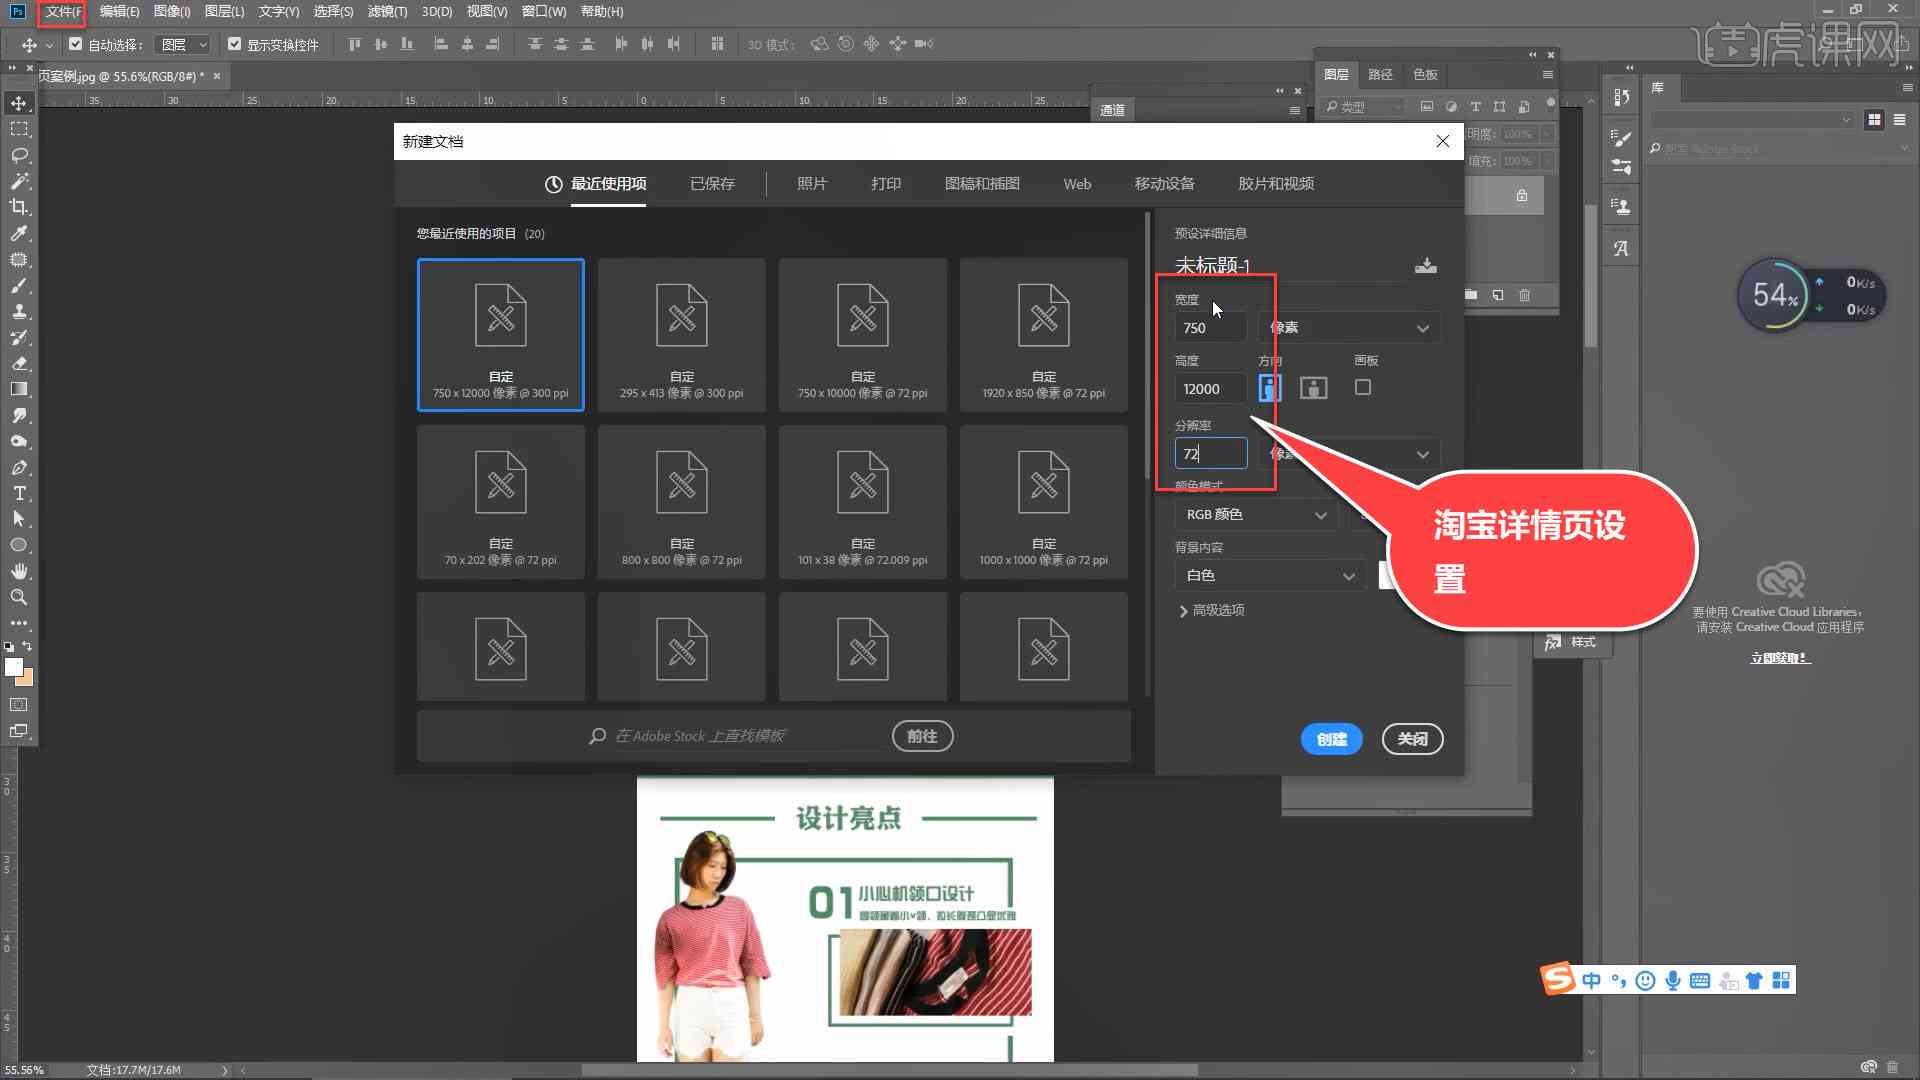The image size is (1920, 1080).
Task: Select the Pen tool
Action: pos(19,467)
